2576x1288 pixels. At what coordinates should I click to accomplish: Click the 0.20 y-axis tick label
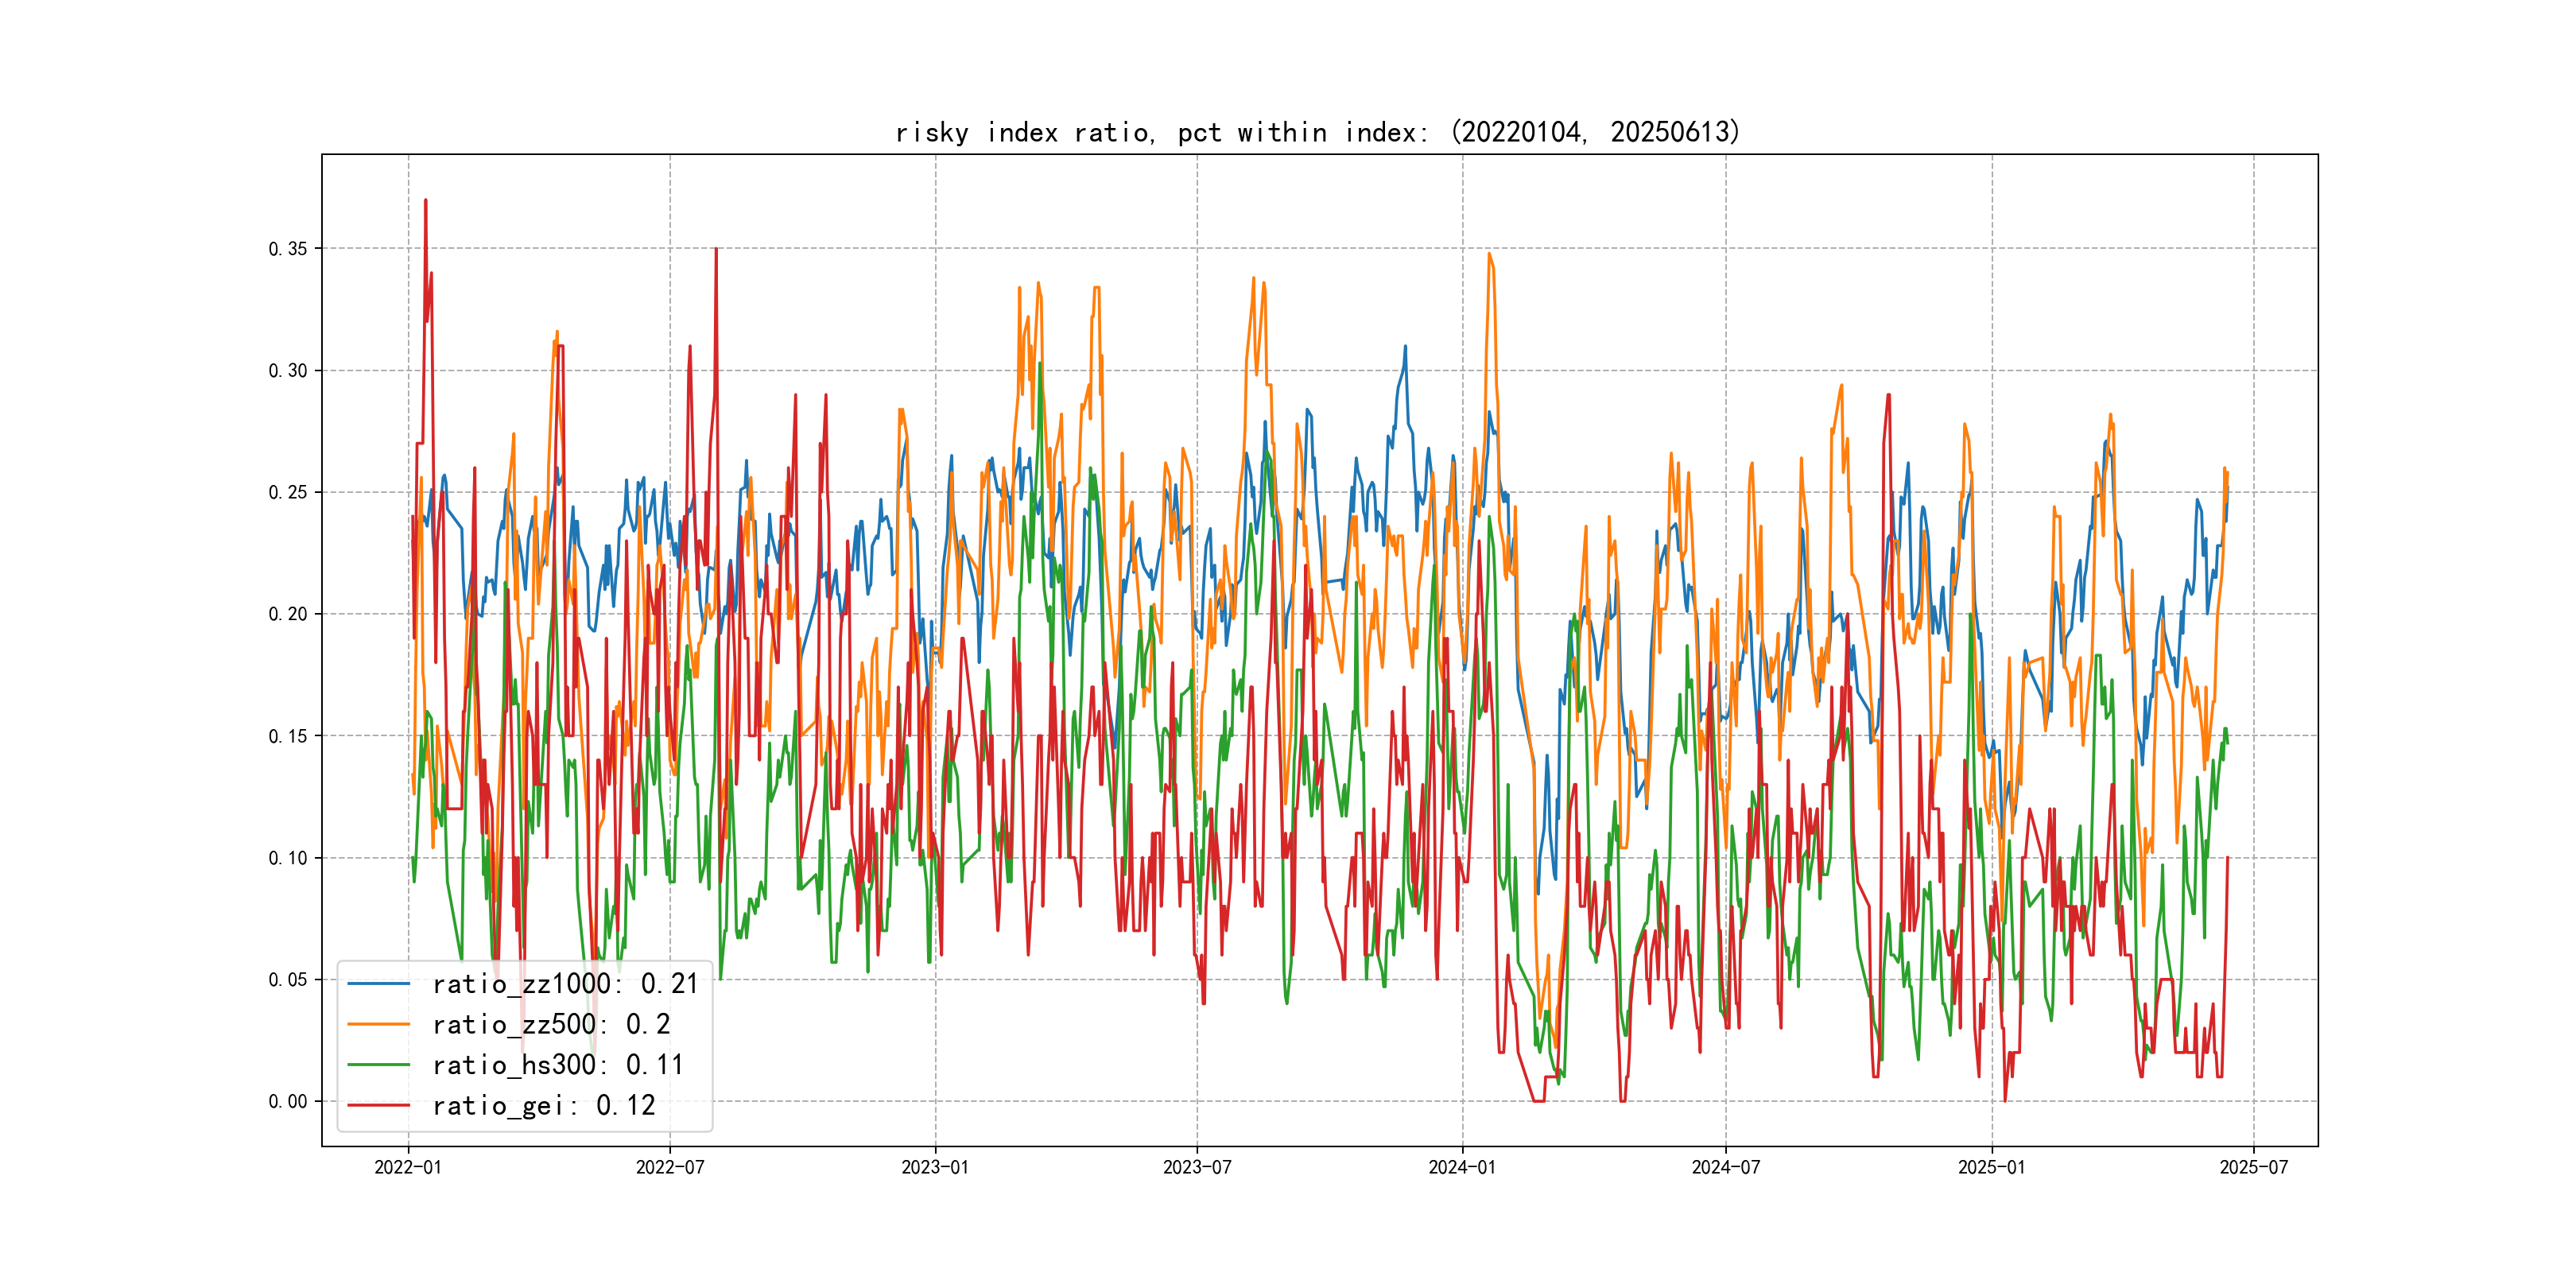point(288,614)
